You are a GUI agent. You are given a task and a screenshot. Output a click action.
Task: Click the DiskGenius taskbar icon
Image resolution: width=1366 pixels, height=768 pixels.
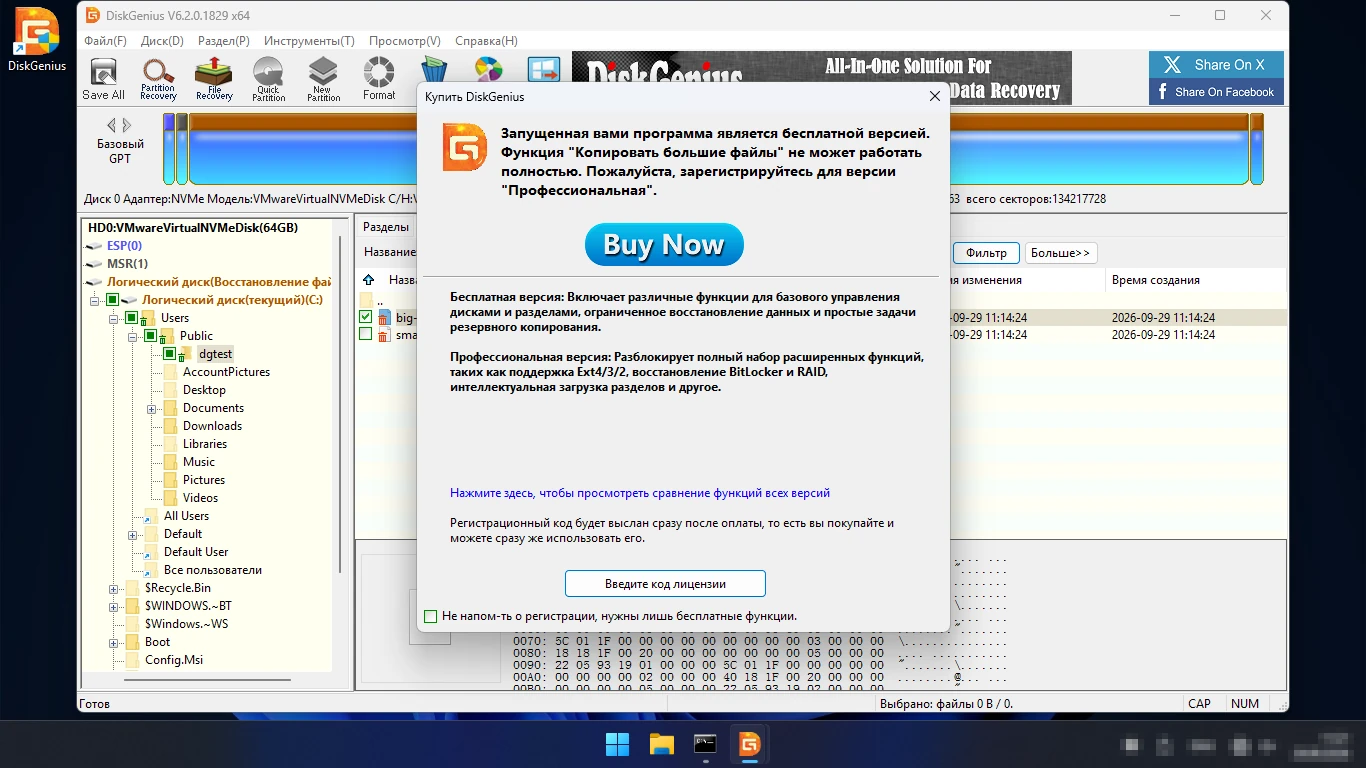tap(750, 744)
